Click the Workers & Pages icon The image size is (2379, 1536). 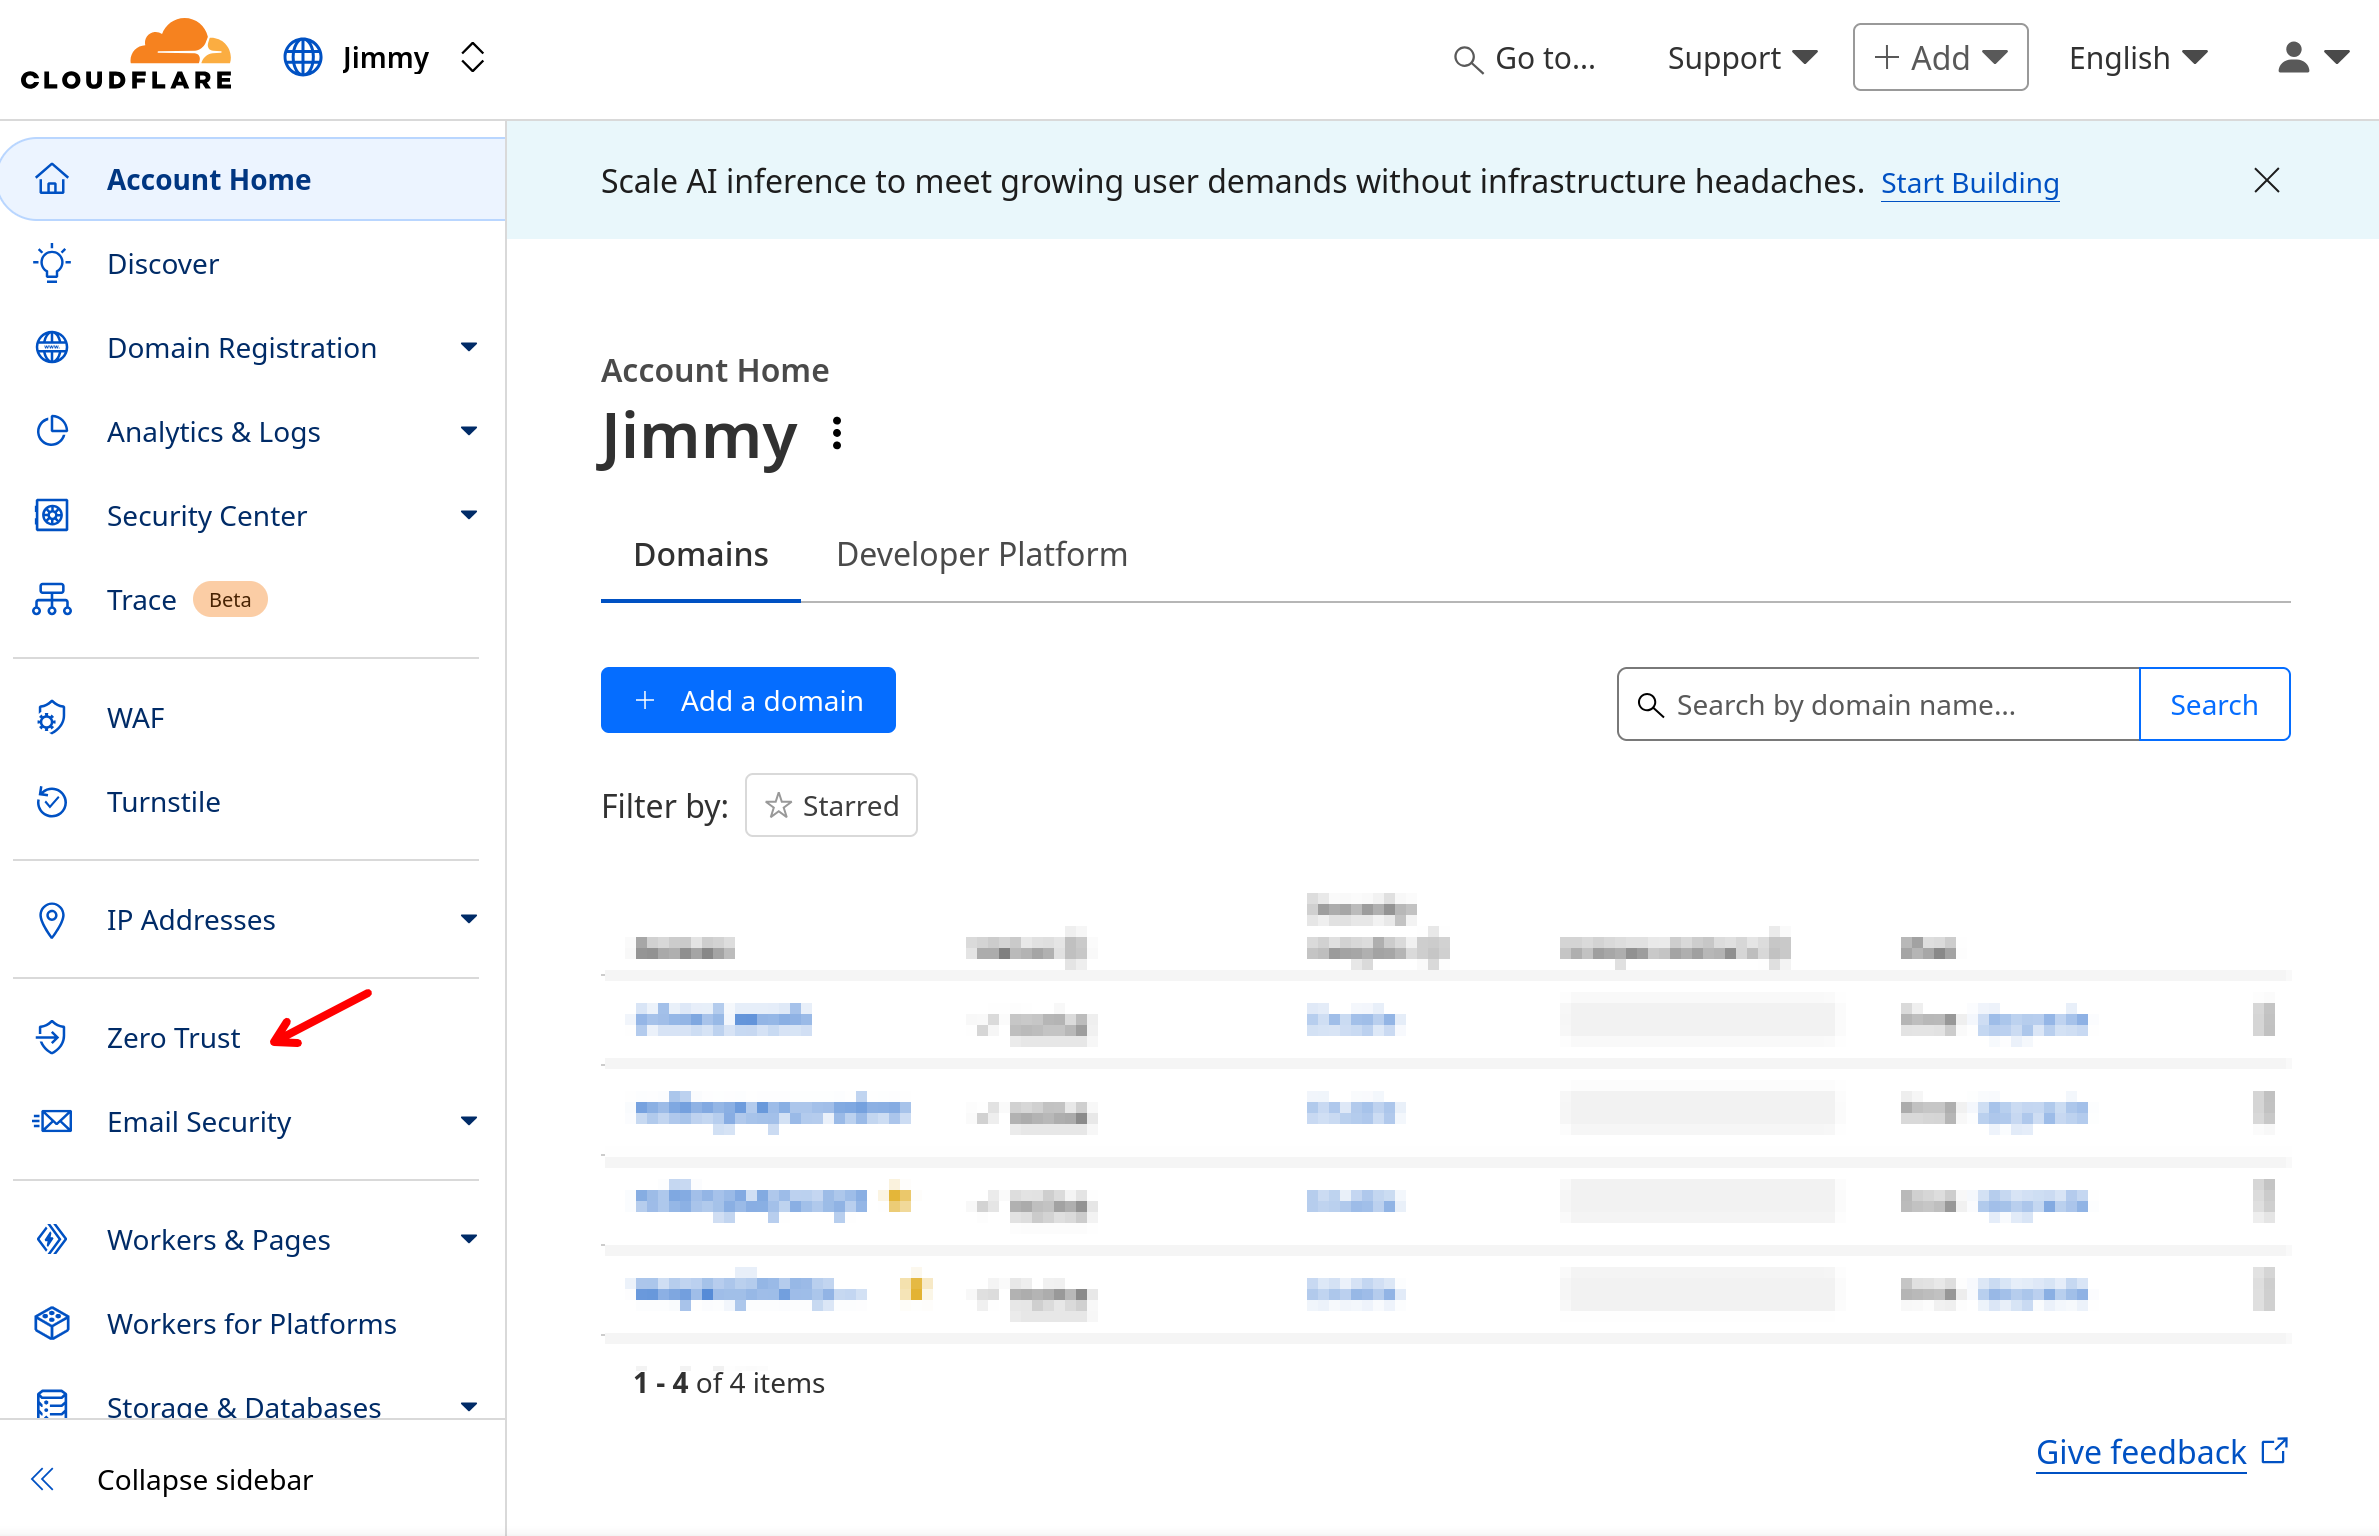pyautogui.click(x=52, y=1239)
